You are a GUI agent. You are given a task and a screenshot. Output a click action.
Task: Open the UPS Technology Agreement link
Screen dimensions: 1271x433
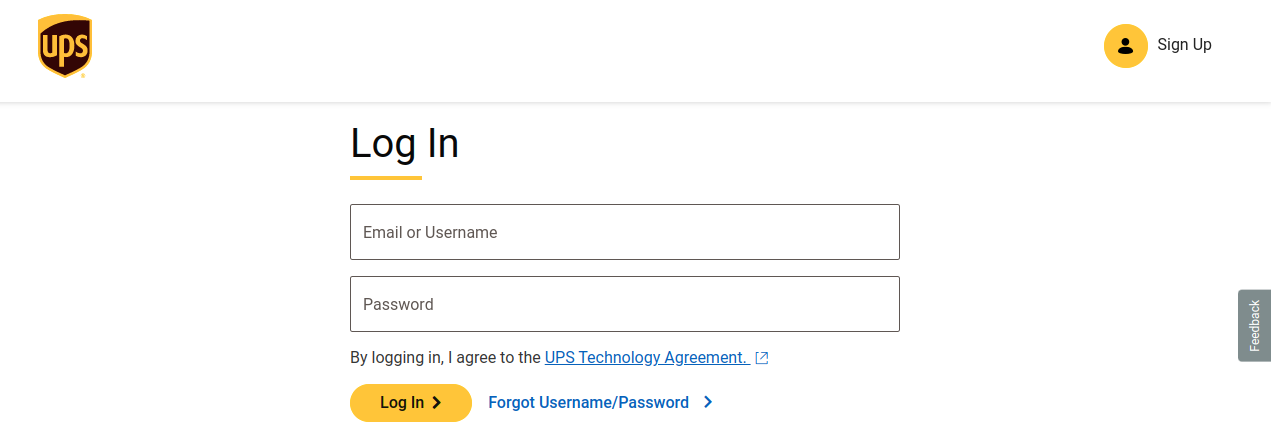(x=646, y=358)
